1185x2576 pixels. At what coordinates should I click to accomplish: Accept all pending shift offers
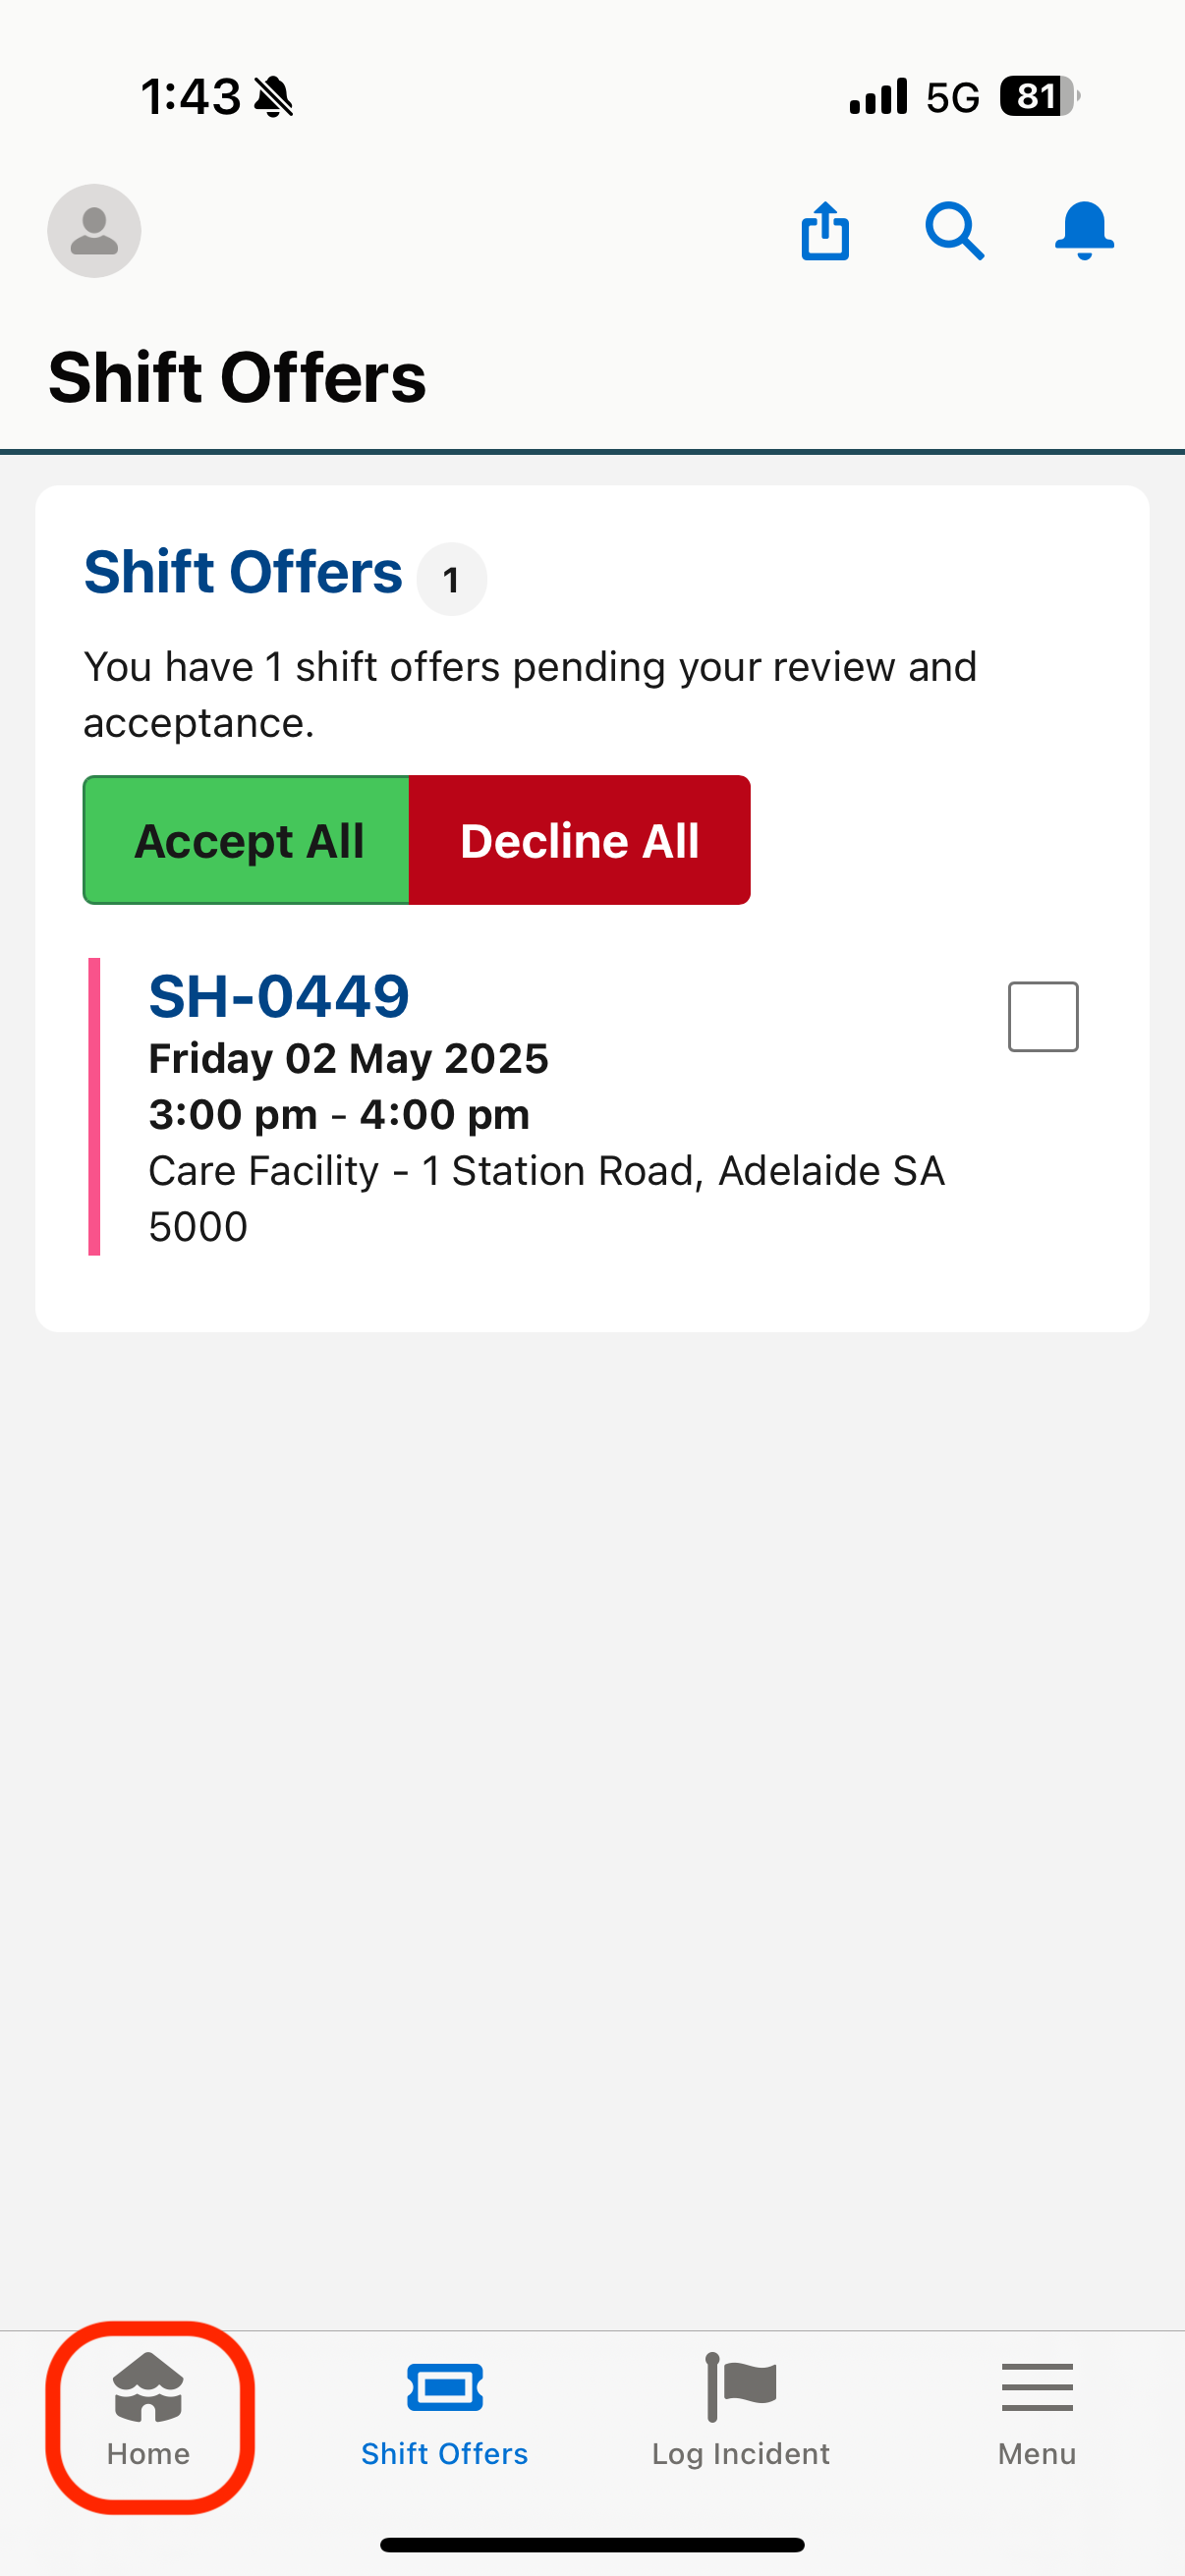click(x=247, y=840)
